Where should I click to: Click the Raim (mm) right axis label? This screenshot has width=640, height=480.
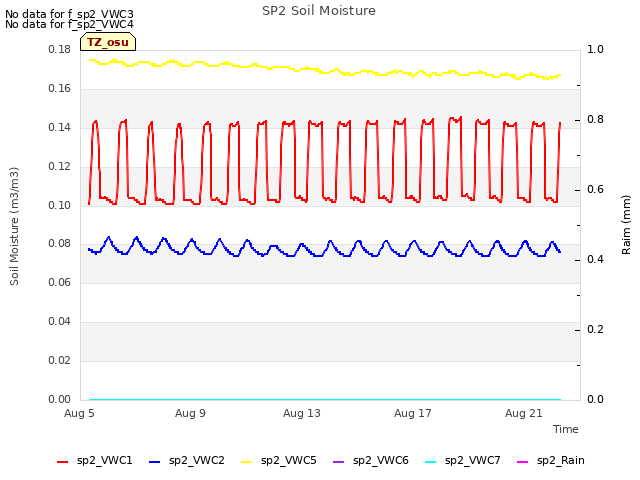(626, 225)
